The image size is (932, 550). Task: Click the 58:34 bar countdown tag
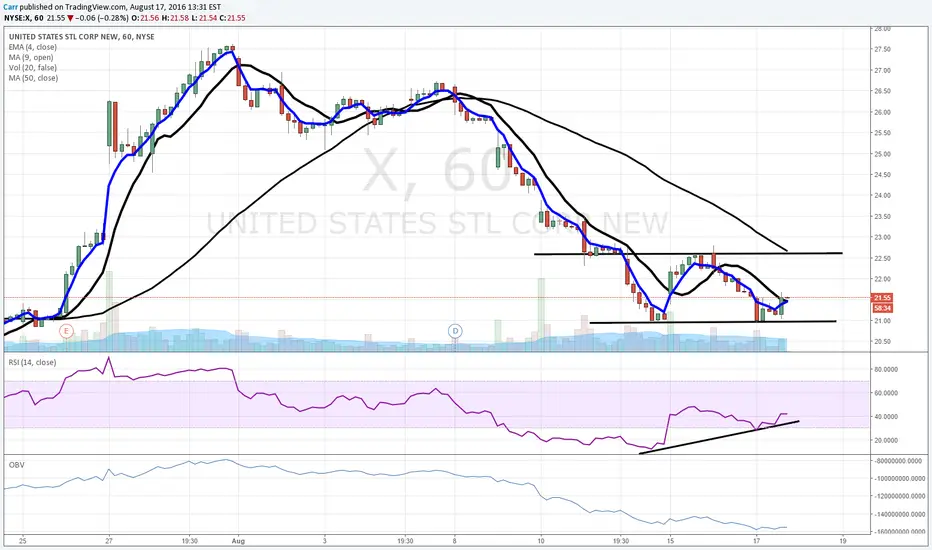pos(882,308)
